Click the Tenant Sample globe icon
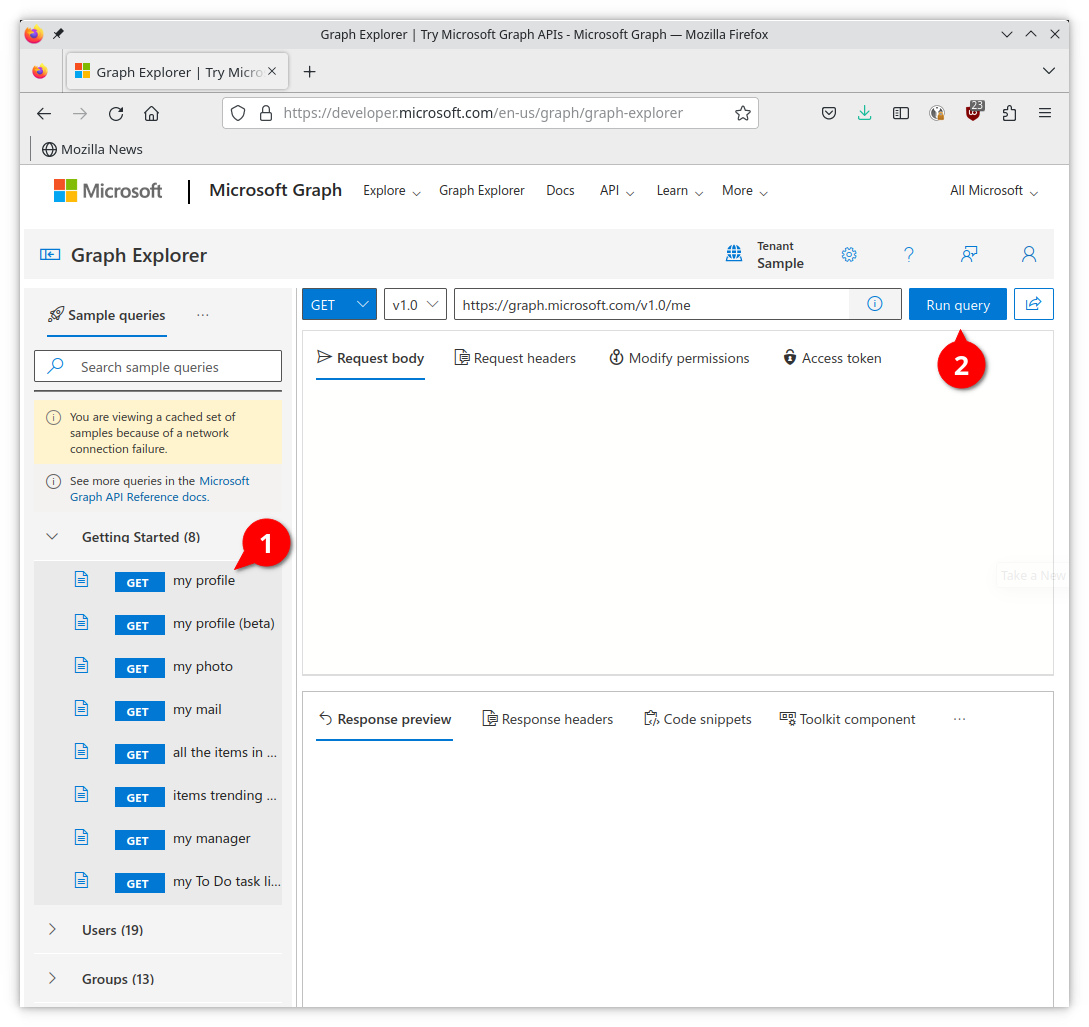1089x1027 pixels. click(735, 255)
